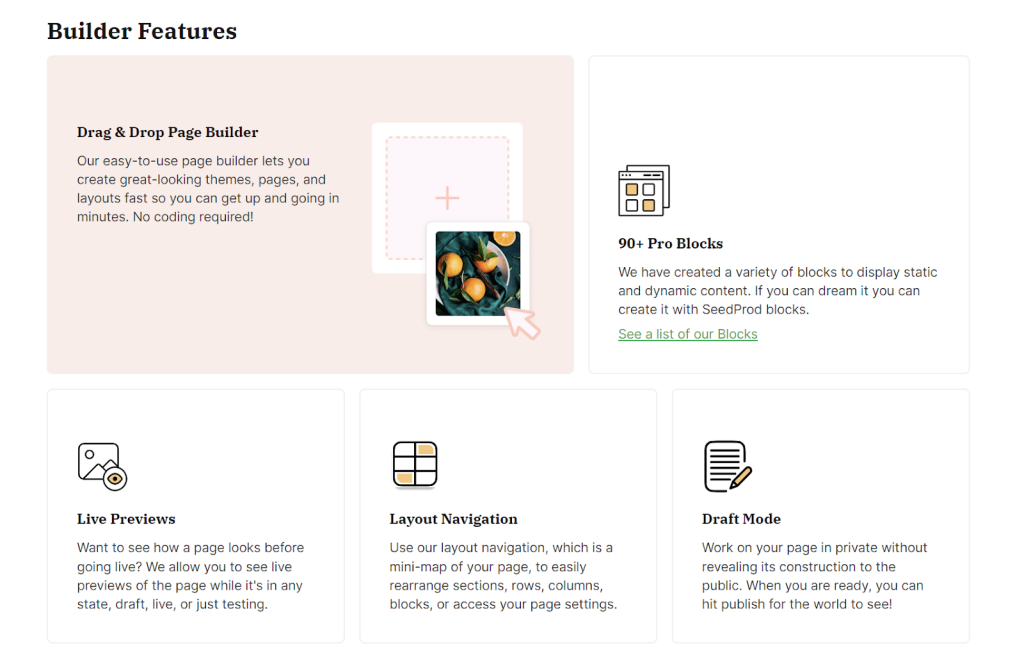
Task: Click the plus sign in dashed placeholder
Action: click(447, 198)
